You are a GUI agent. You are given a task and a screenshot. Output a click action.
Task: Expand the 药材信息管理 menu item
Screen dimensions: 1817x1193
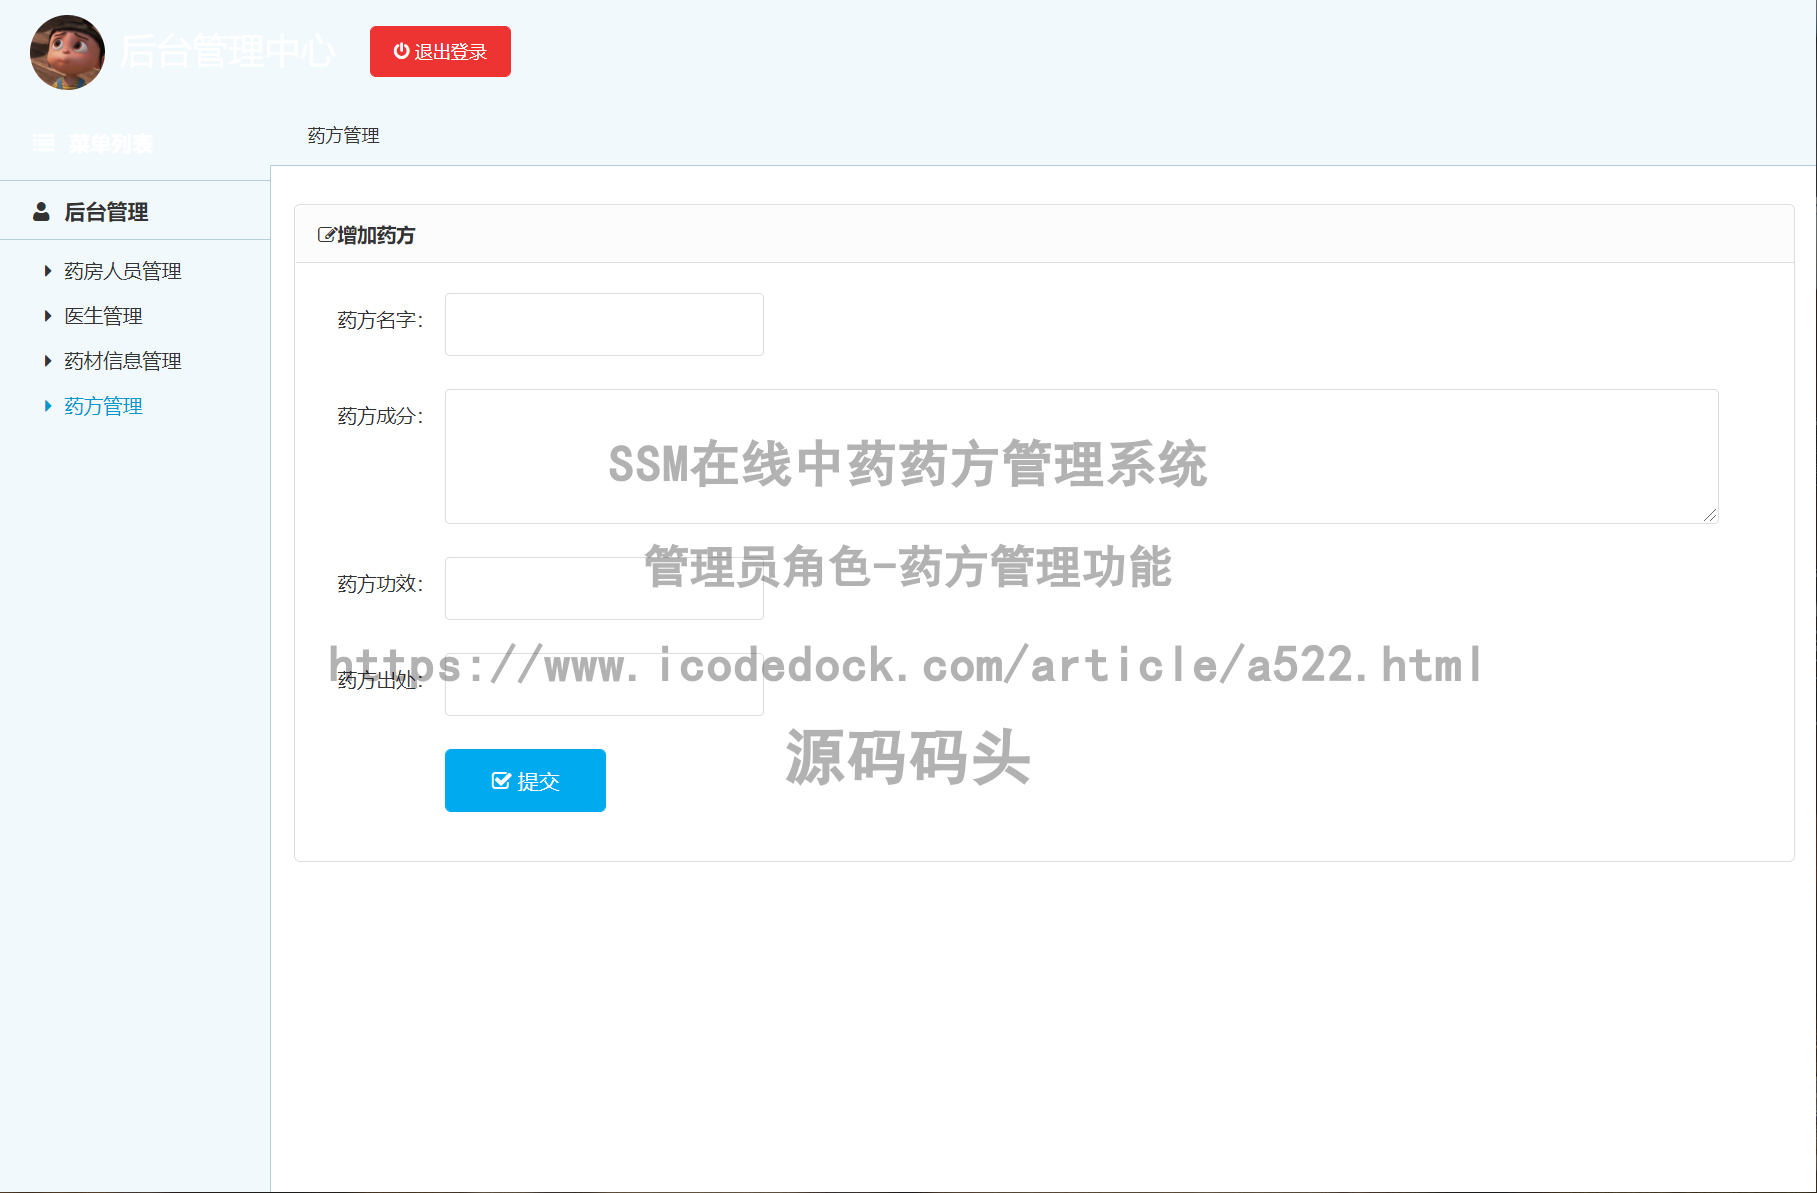(x=122, y=360)
